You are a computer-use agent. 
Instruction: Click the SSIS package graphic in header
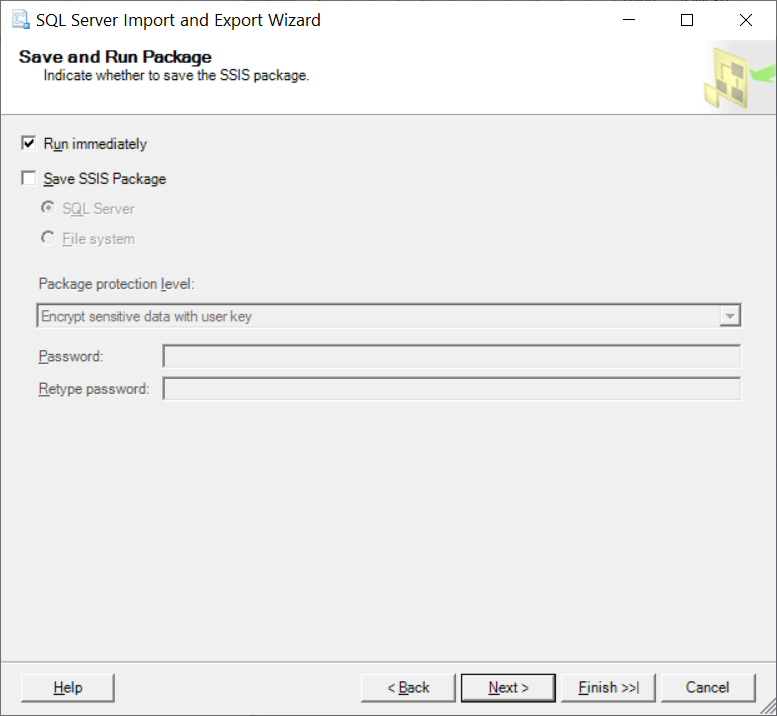739,77
